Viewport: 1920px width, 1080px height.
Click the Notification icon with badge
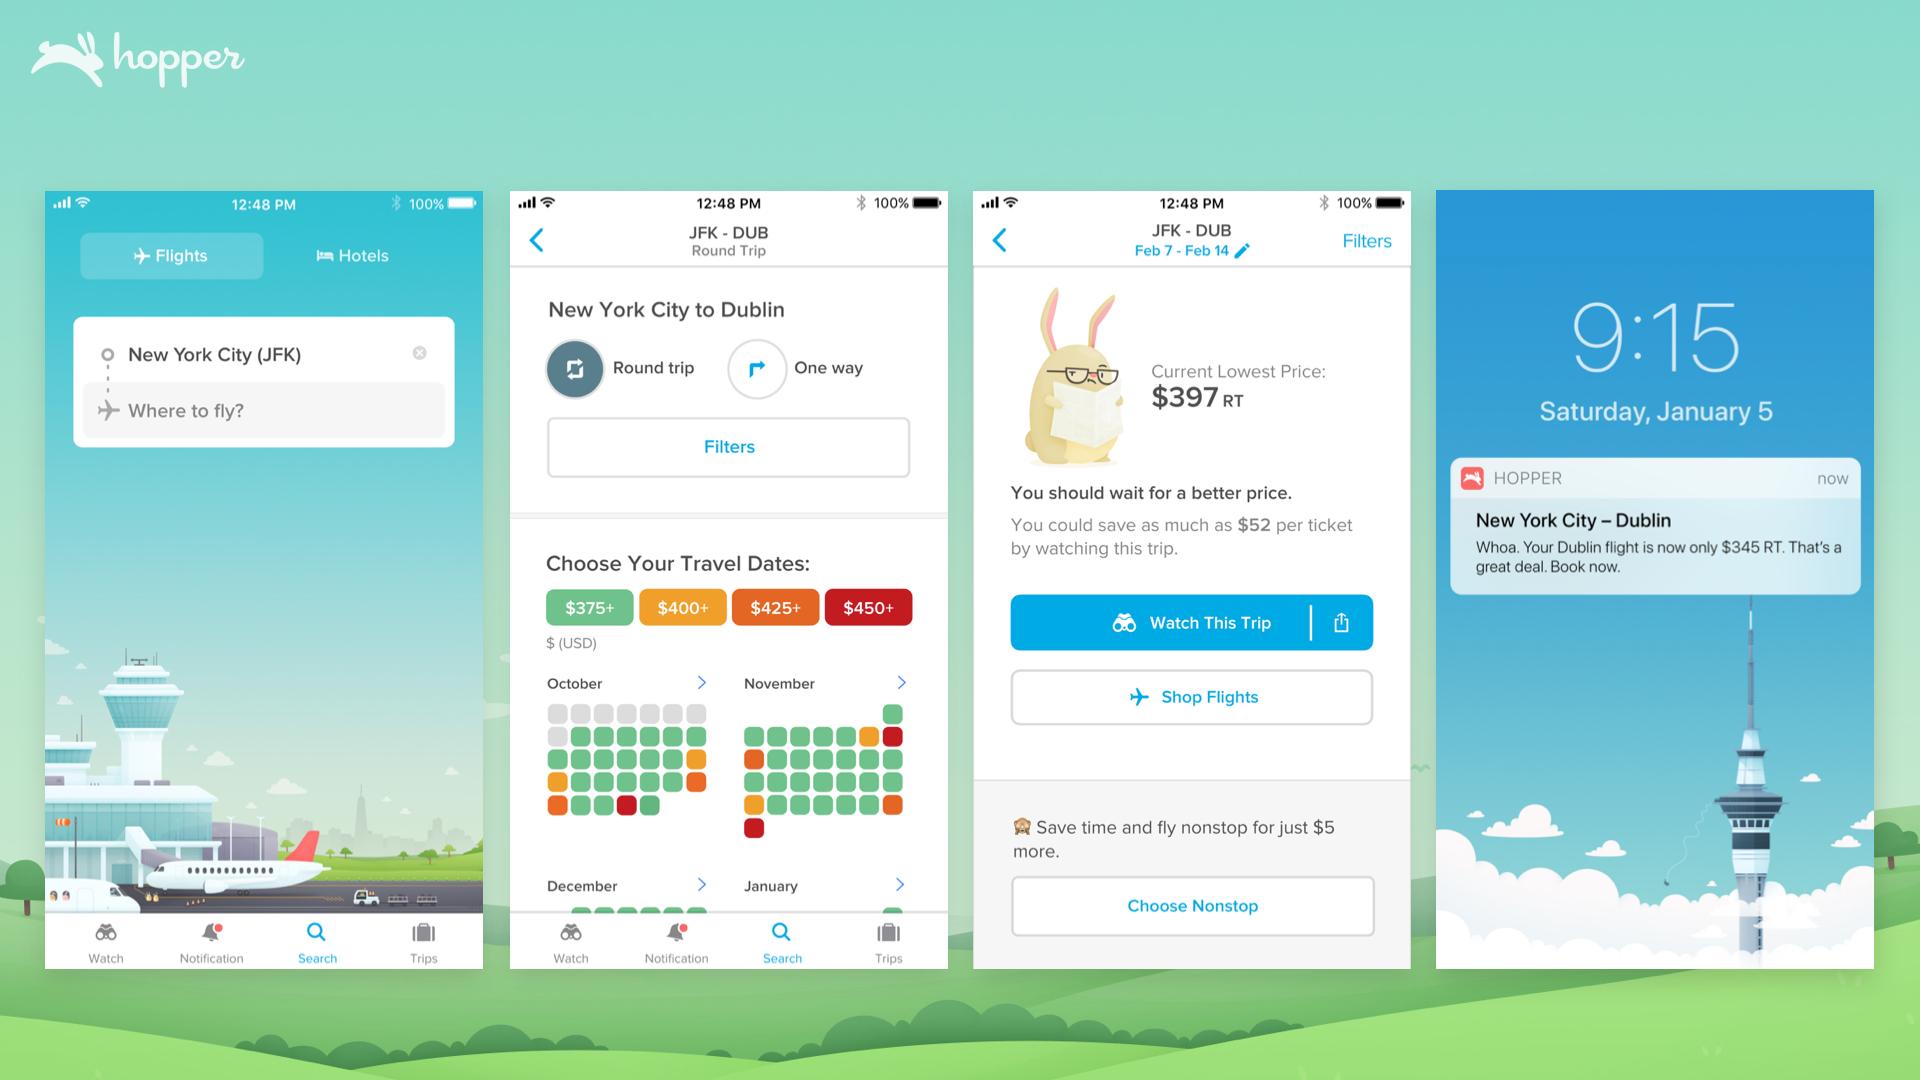tap(212, 935)
